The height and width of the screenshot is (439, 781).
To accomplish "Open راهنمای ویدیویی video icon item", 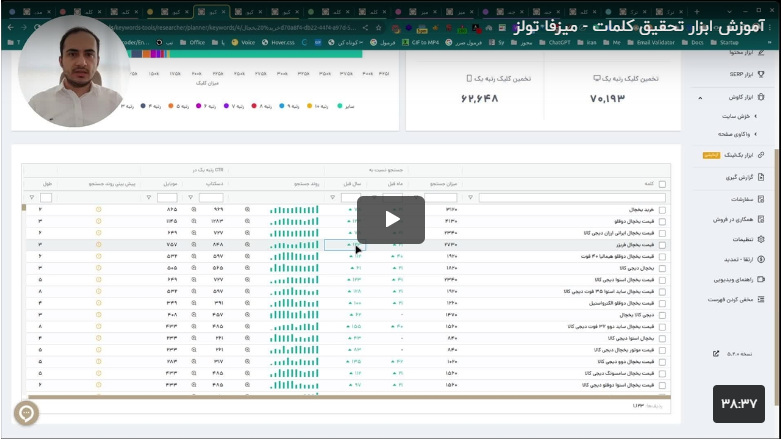I will click(x=761, y=280).
